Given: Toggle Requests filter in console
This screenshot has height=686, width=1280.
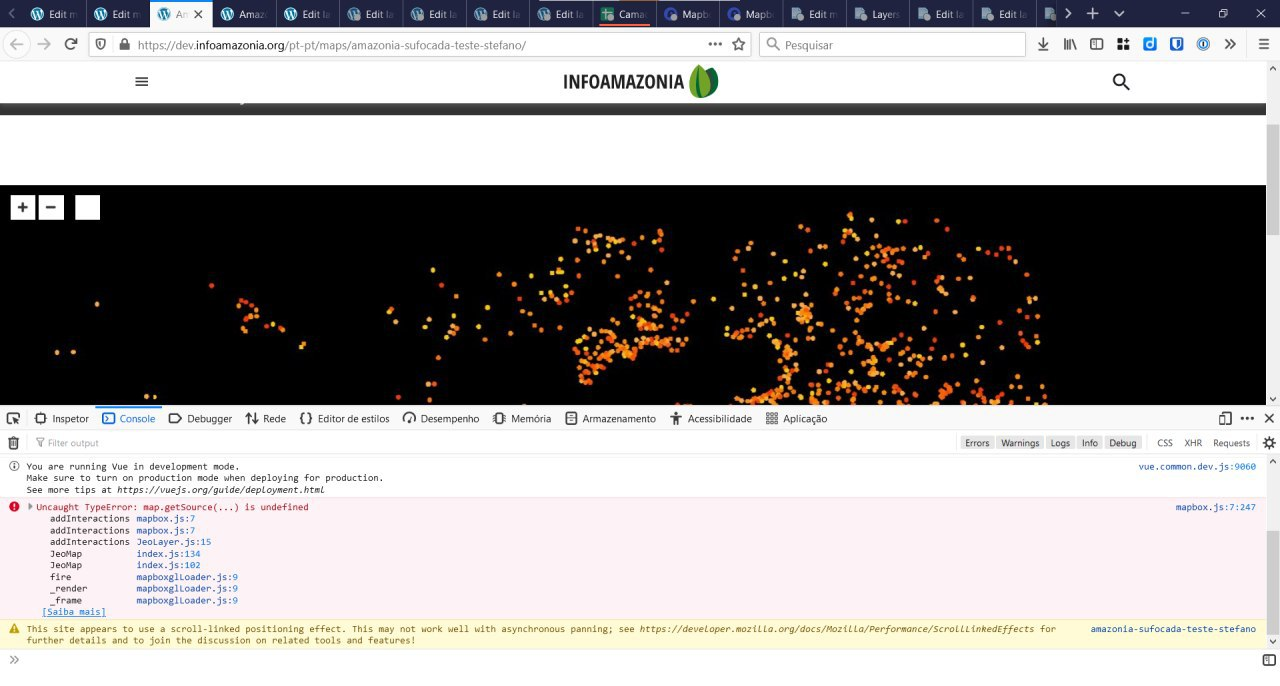Looking at the screenshot, I should pyautogui.click(x=1231, y=442).
